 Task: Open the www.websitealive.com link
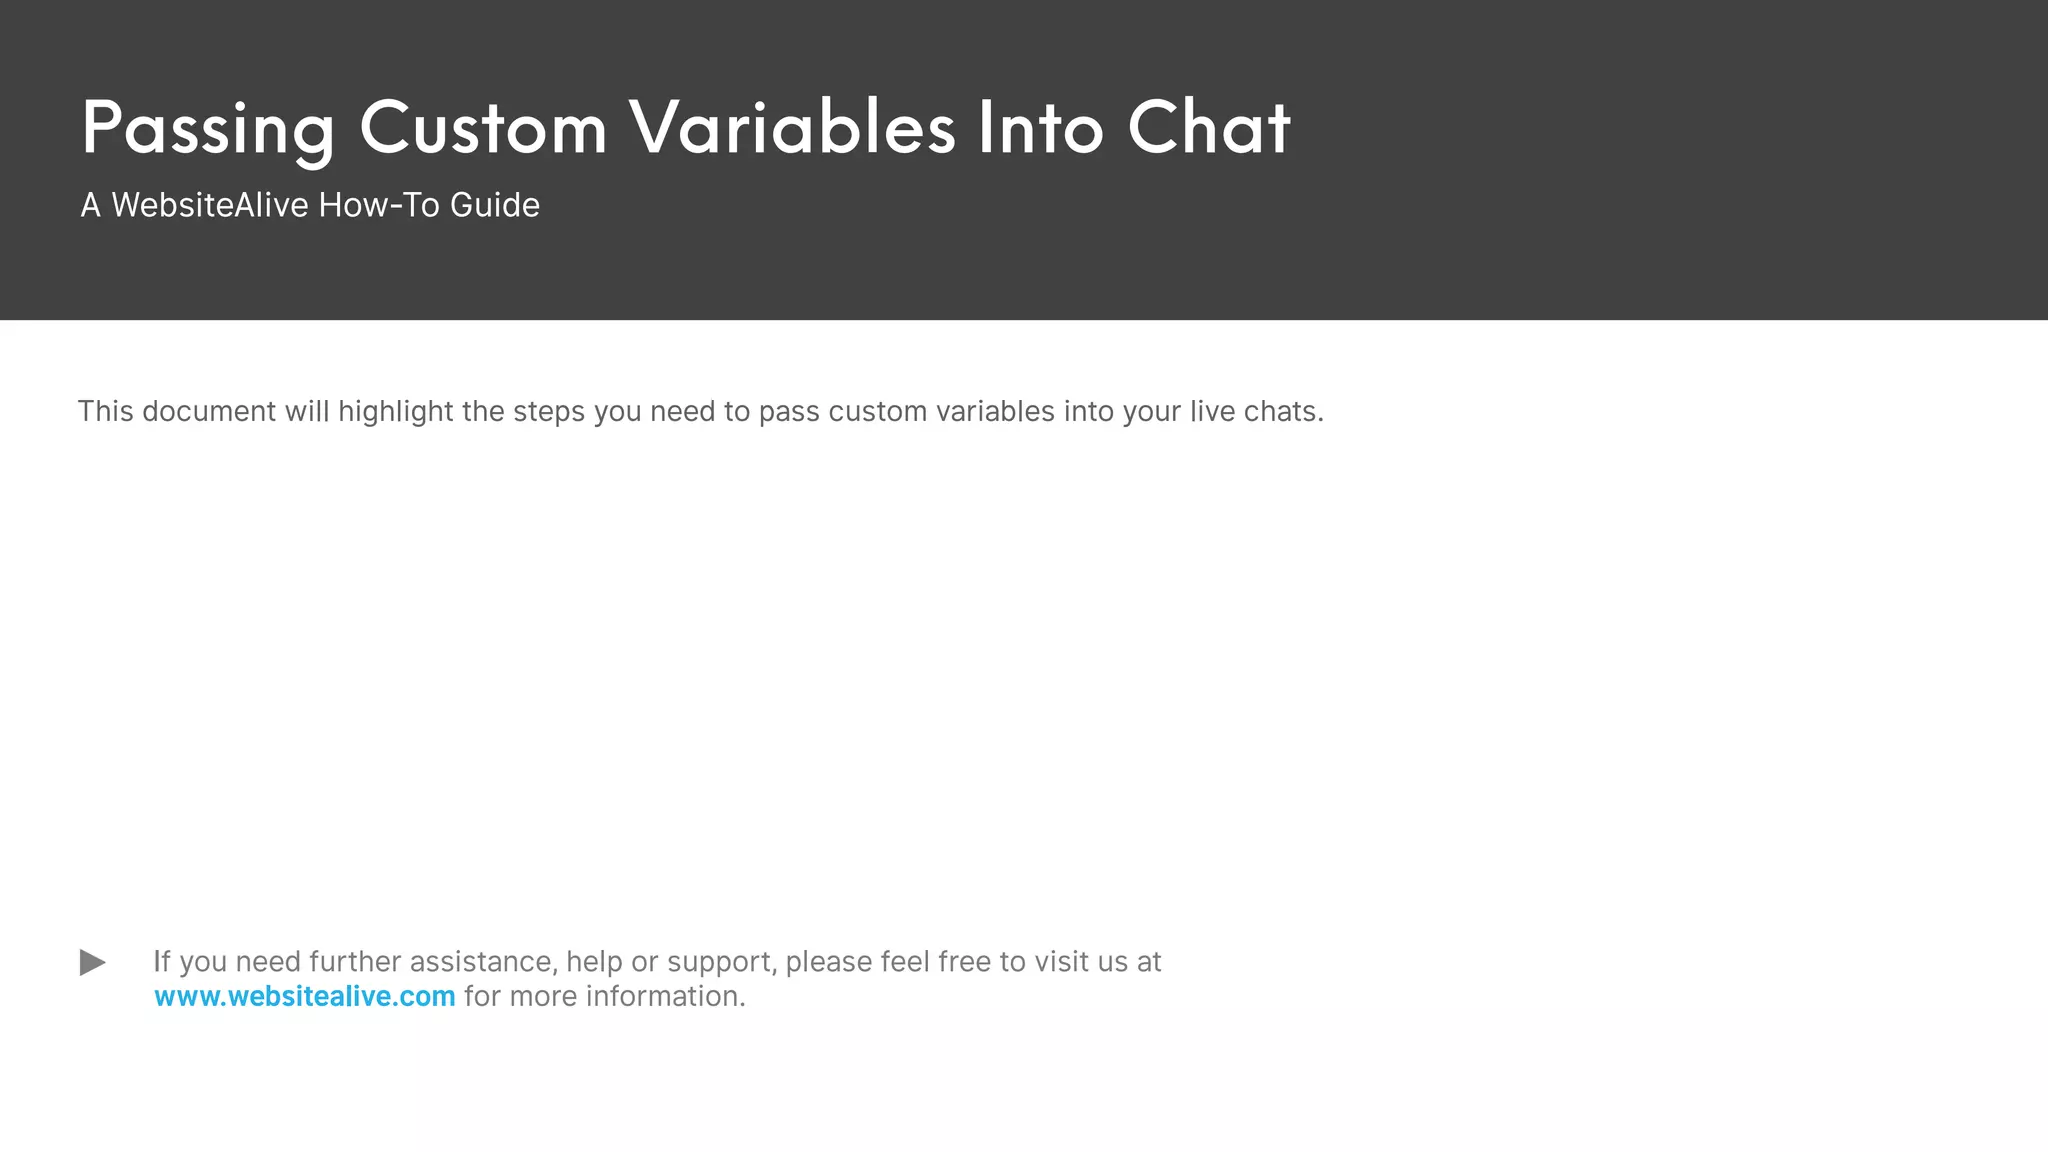pyautogui.click(x=305, y=997)
